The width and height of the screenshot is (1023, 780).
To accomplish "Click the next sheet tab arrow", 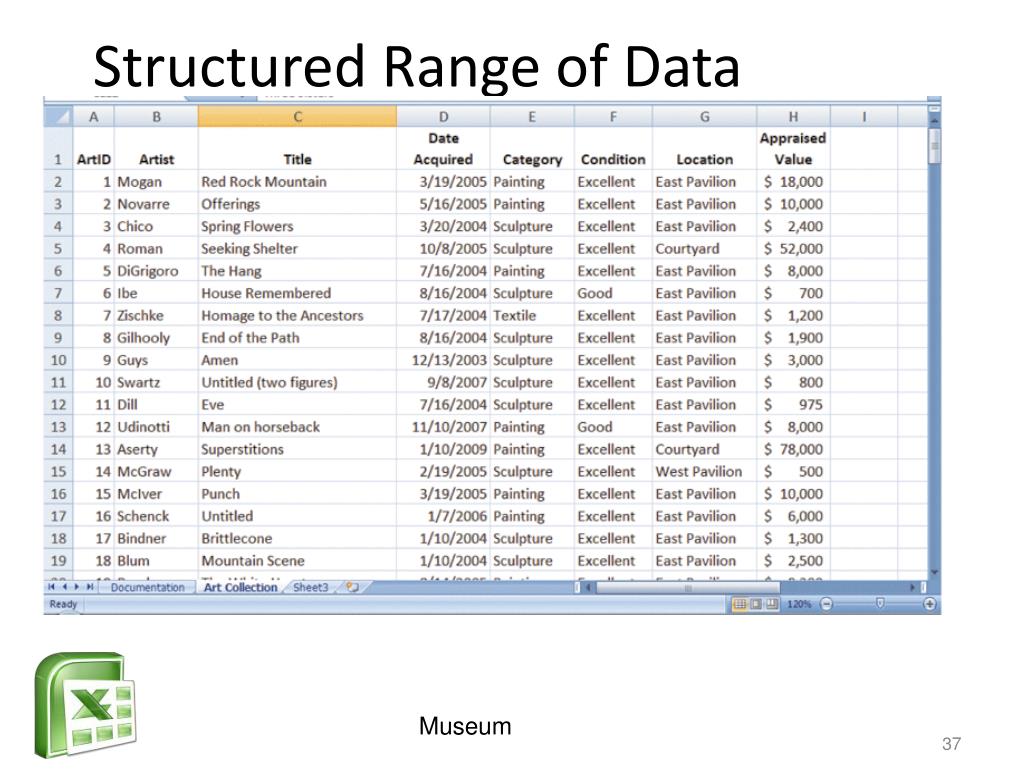I will click(x=77, y=587).
